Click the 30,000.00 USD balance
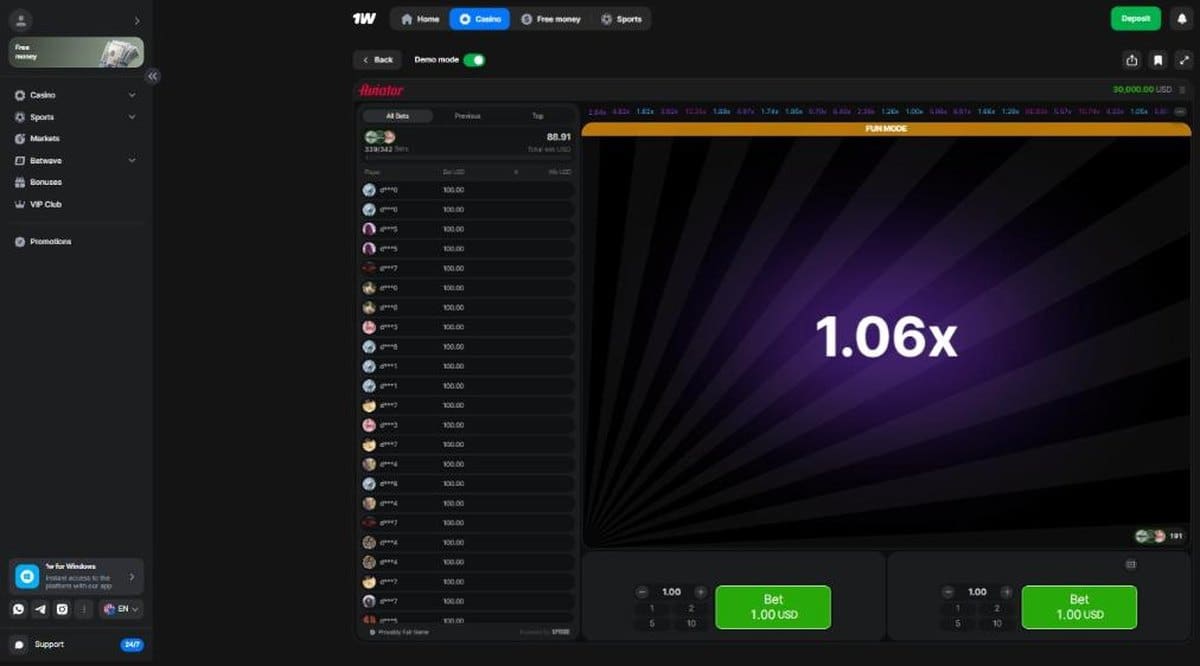The height and width of the screenshot is (666, 1200). (x=1141, y=89)
